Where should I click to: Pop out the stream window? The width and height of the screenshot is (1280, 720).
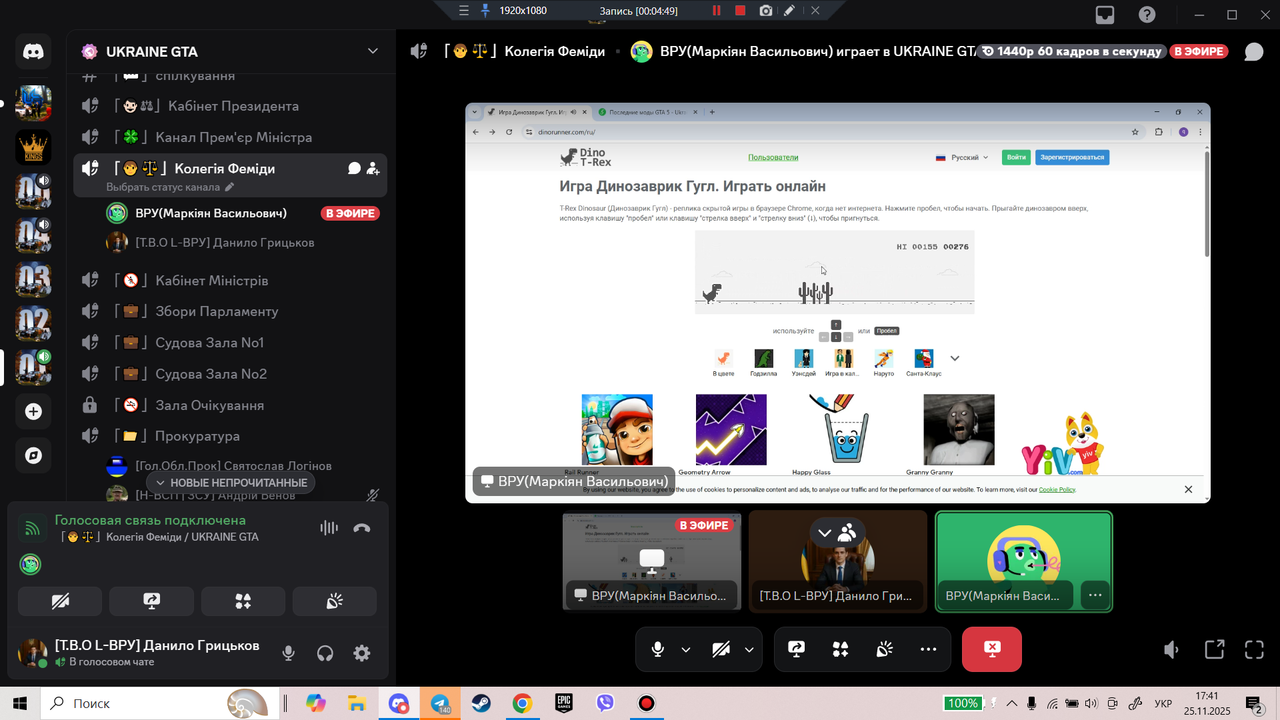click(x=1214, y=650)
